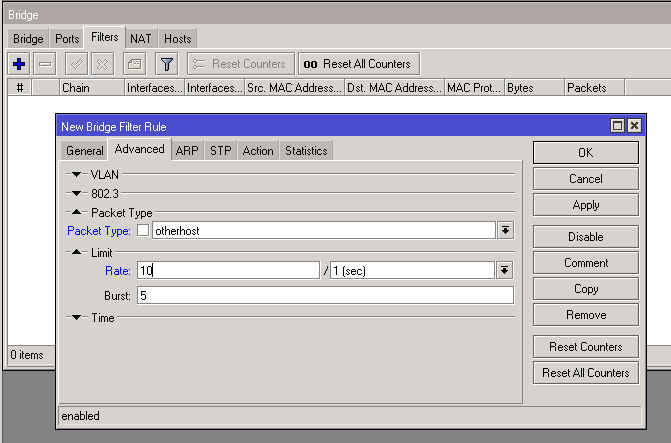The width and height of the screenshot is (671, 443).
Task: Click Reset All Counters button in dialog
Action: coord(585,373)
